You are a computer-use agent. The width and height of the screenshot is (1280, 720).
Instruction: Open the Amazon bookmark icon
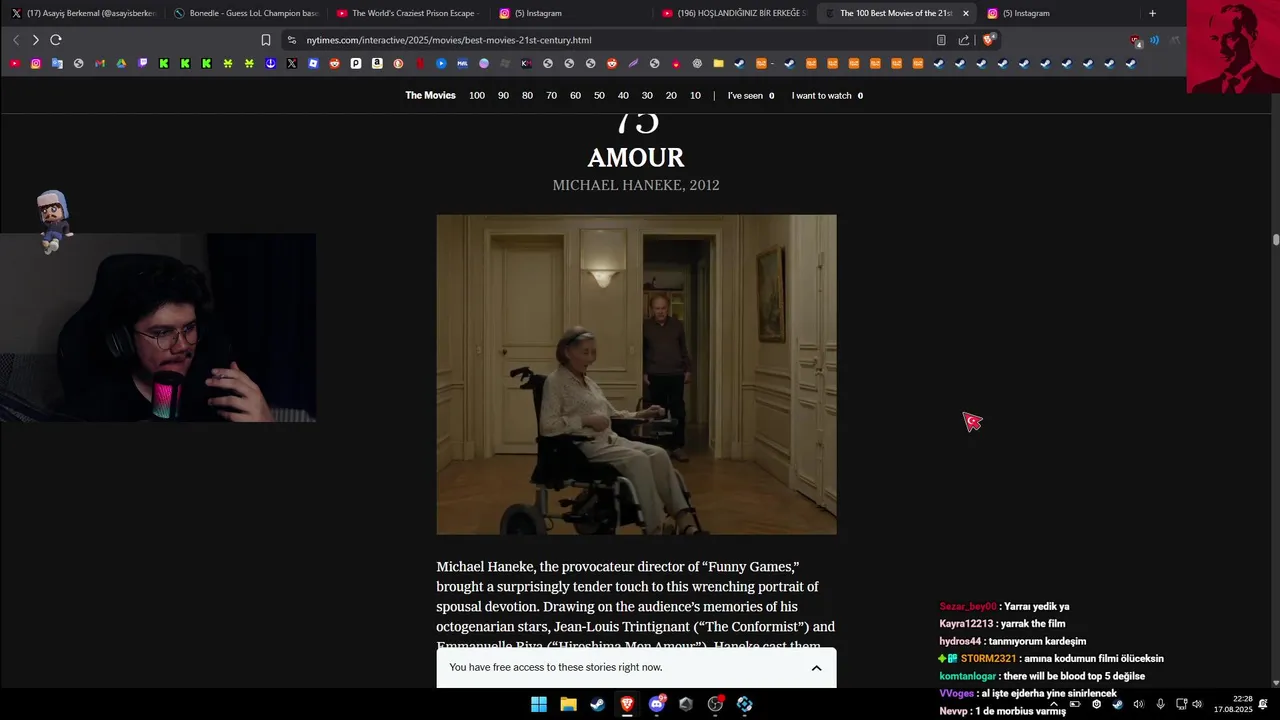(377, 63)
